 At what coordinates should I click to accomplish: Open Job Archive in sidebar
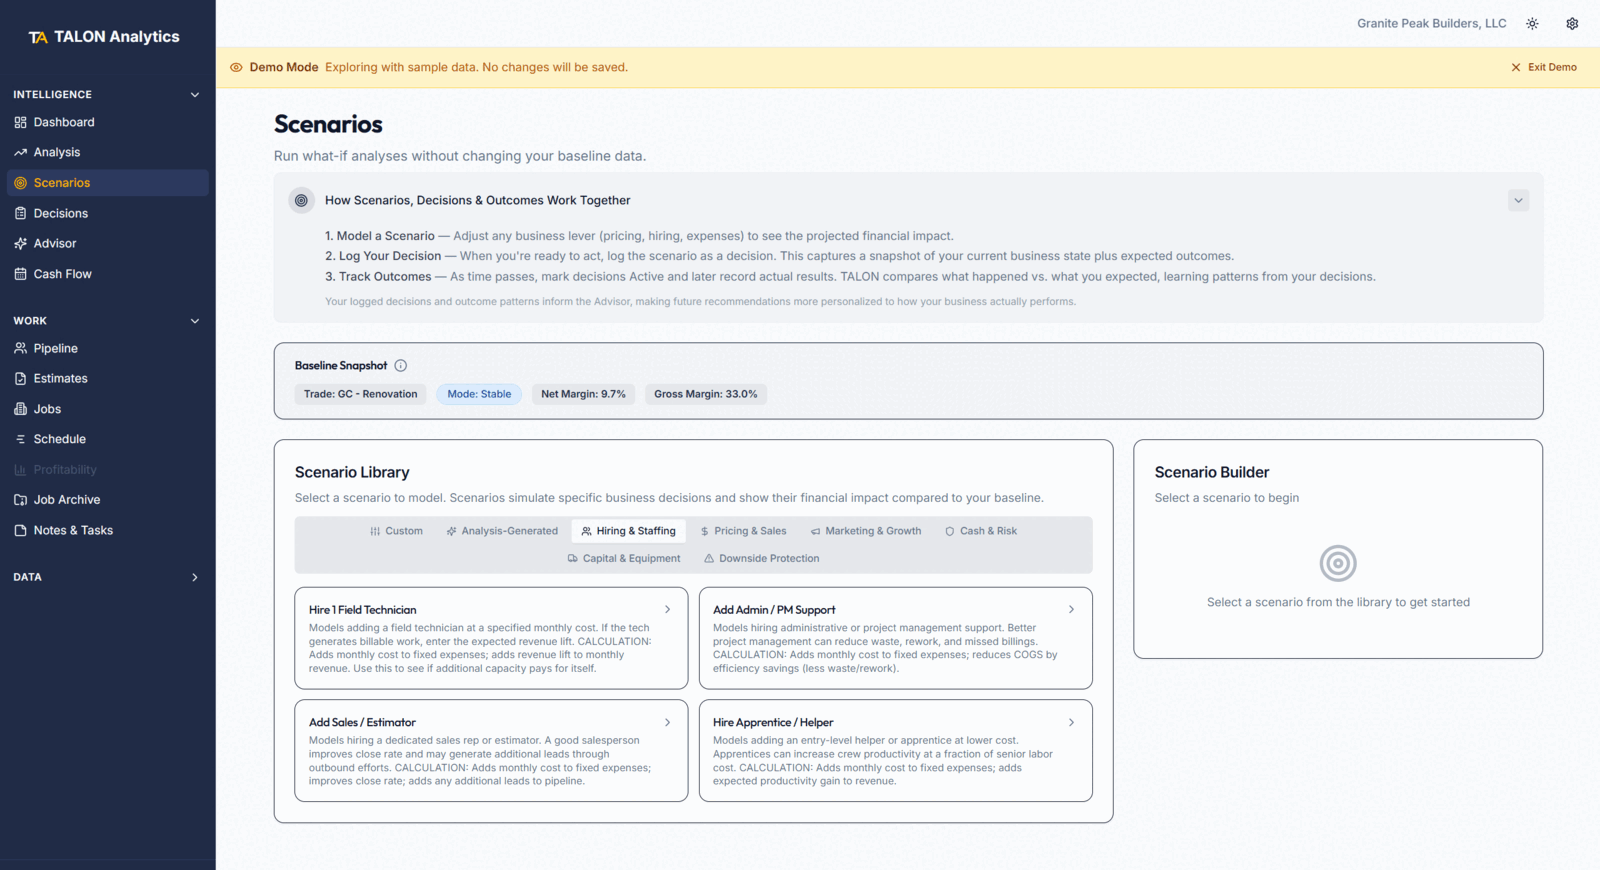tap(108, 500)
